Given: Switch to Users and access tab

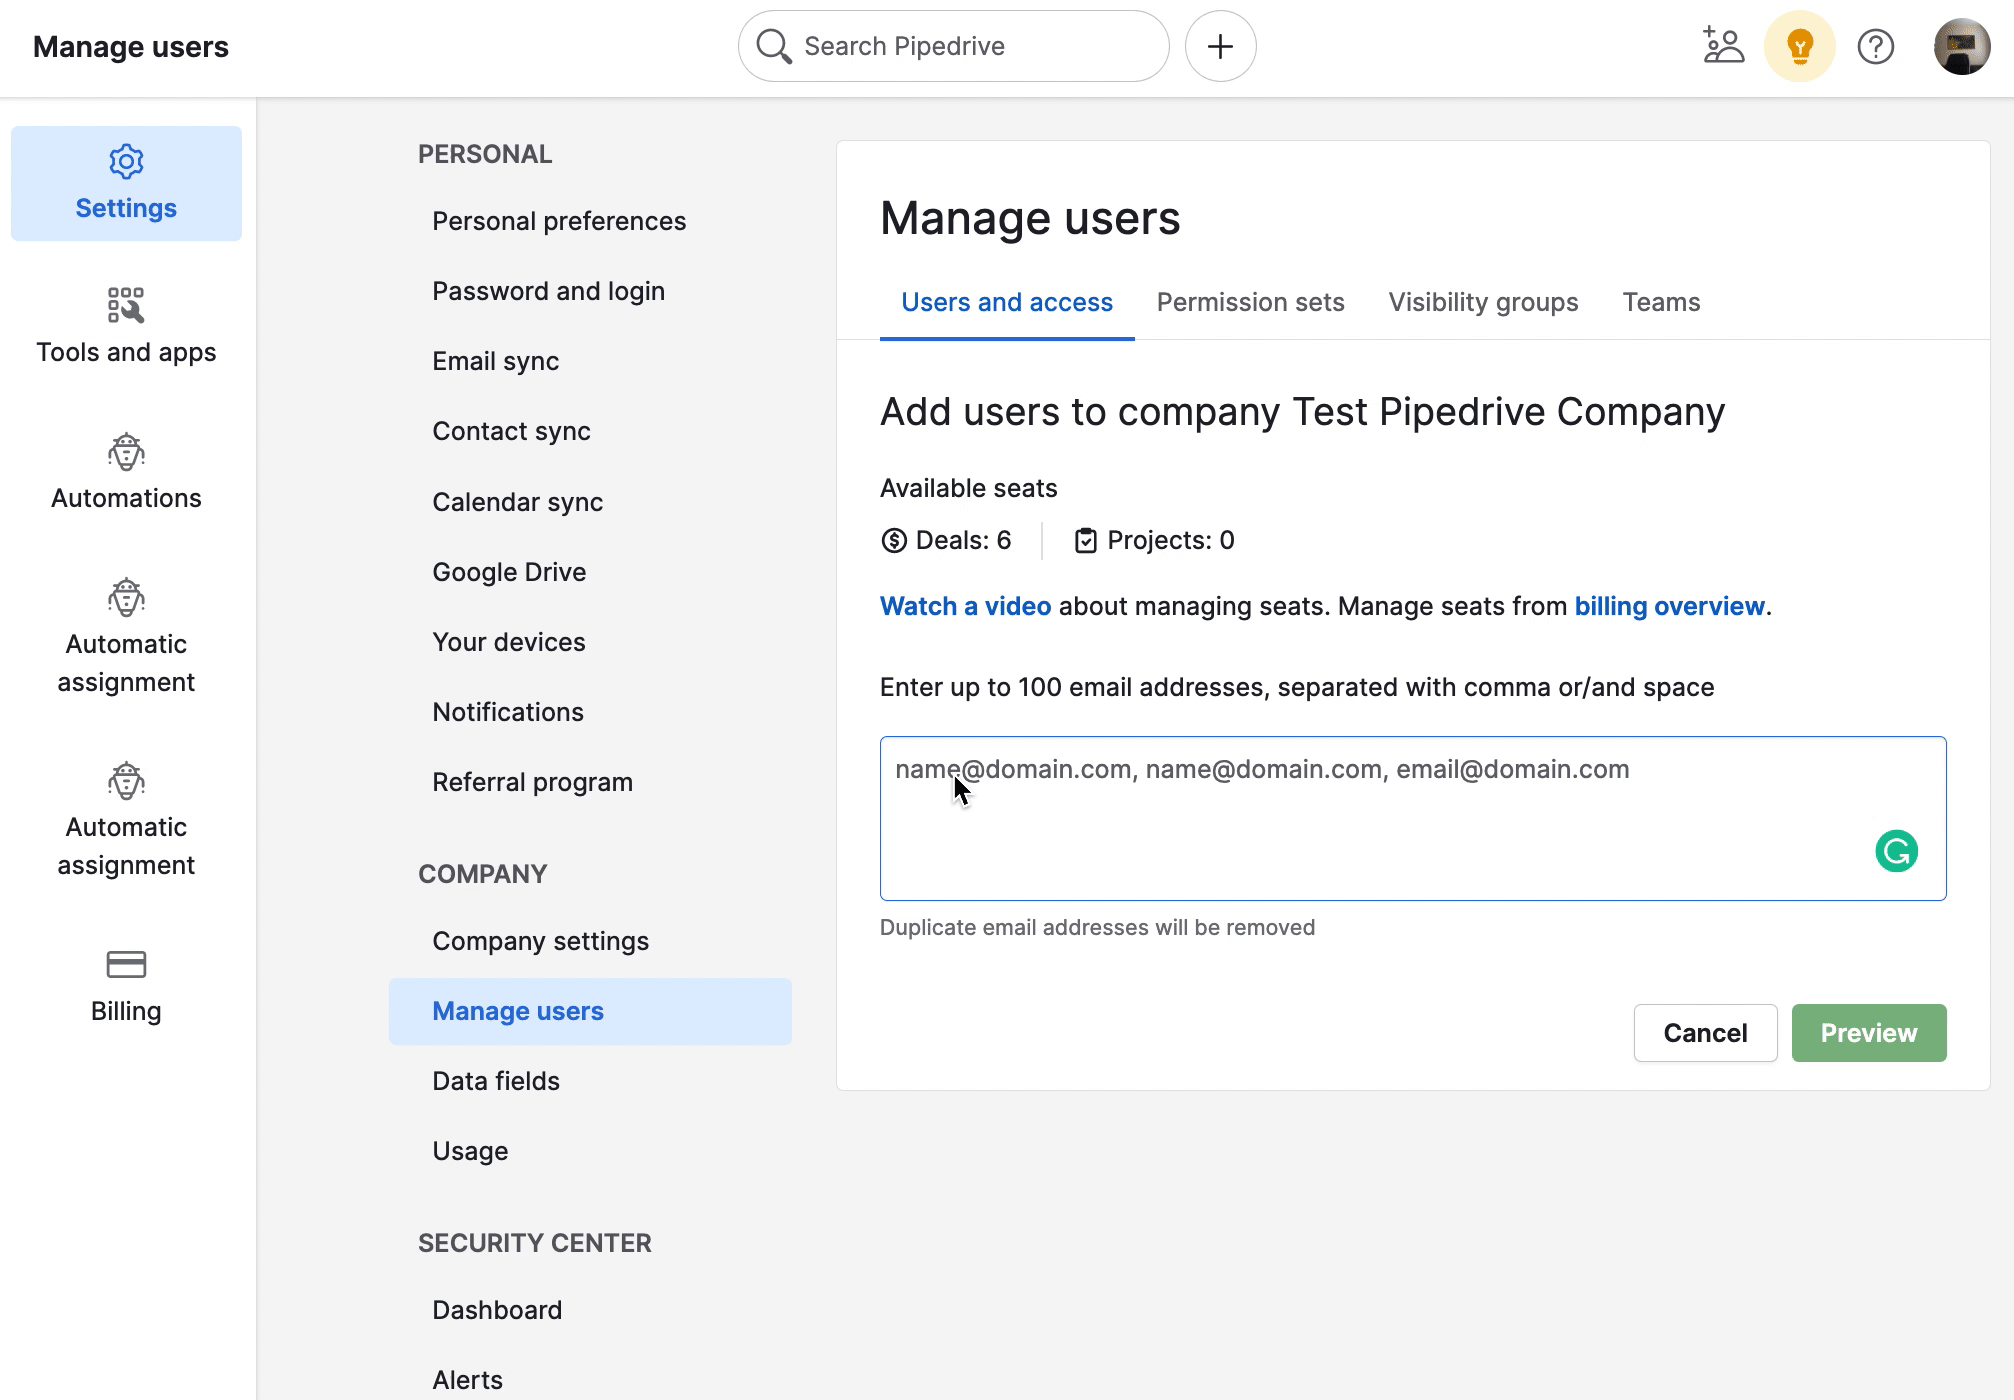Looking at the screenshot, I should (x=1007, y=302).
